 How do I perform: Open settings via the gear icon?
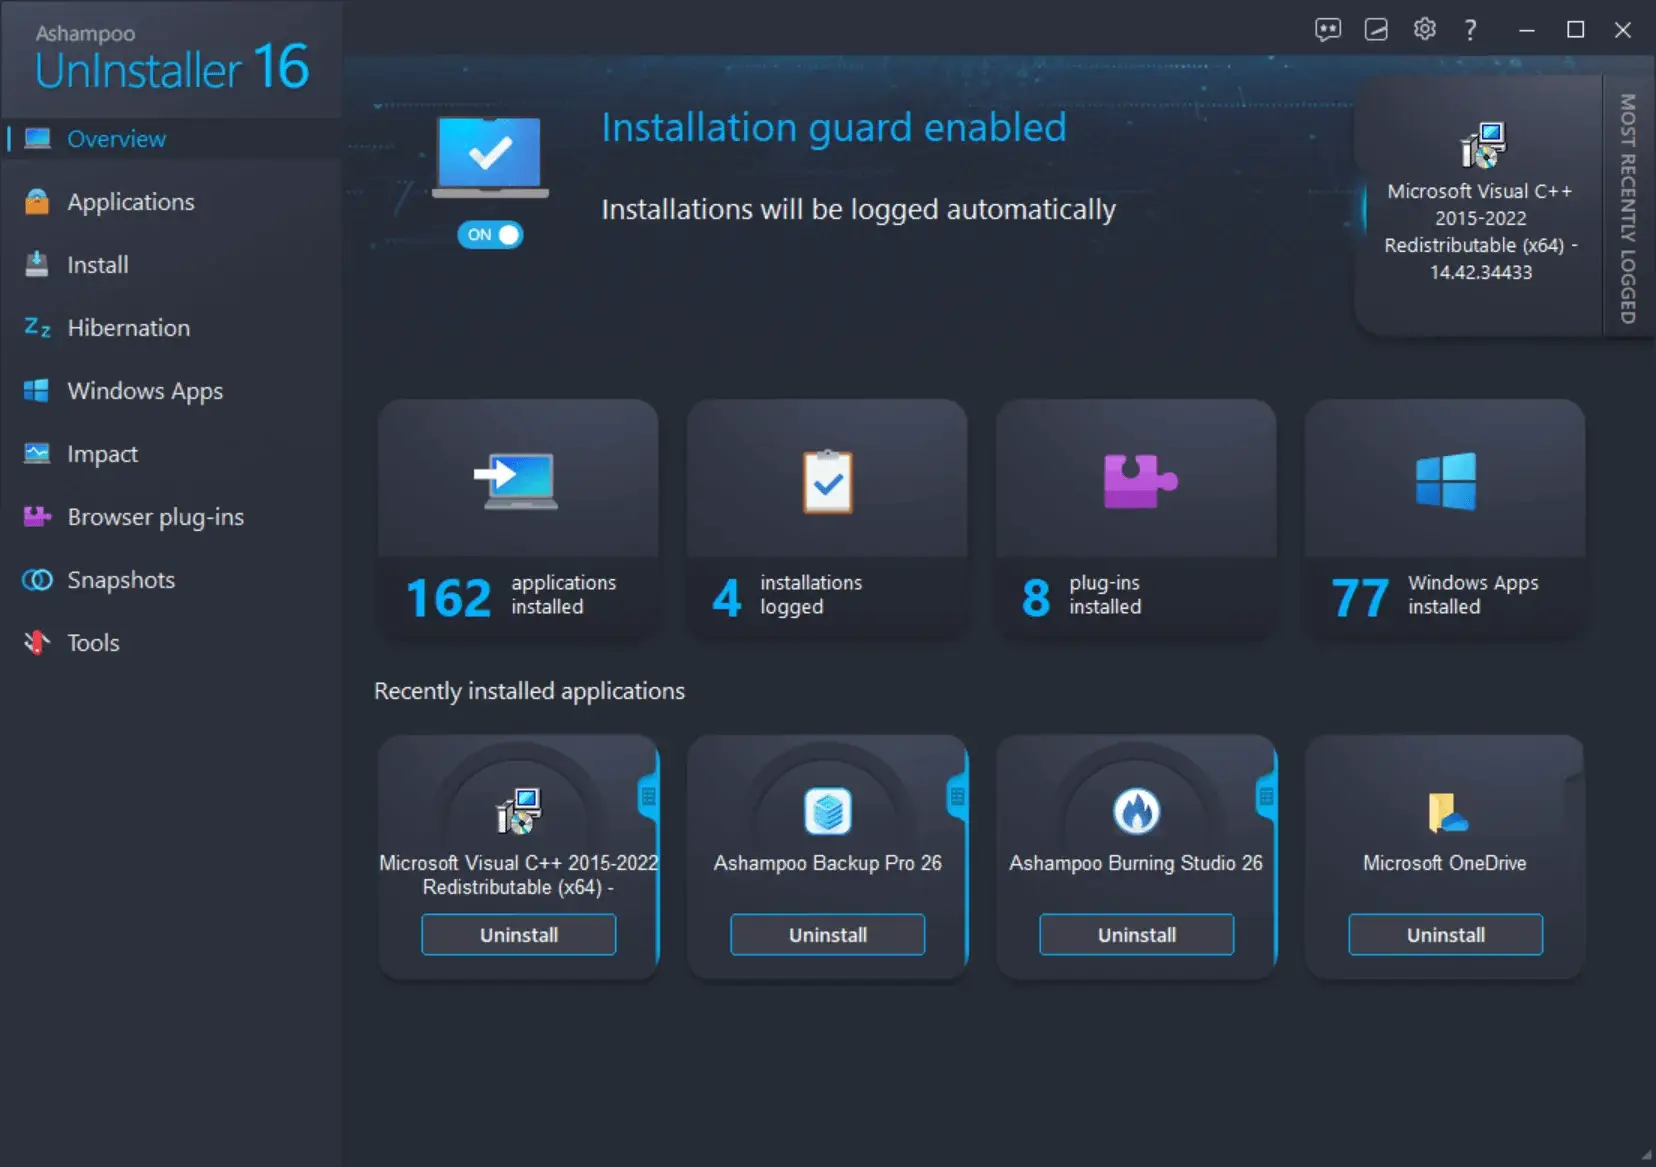(x=1424, y=30)
